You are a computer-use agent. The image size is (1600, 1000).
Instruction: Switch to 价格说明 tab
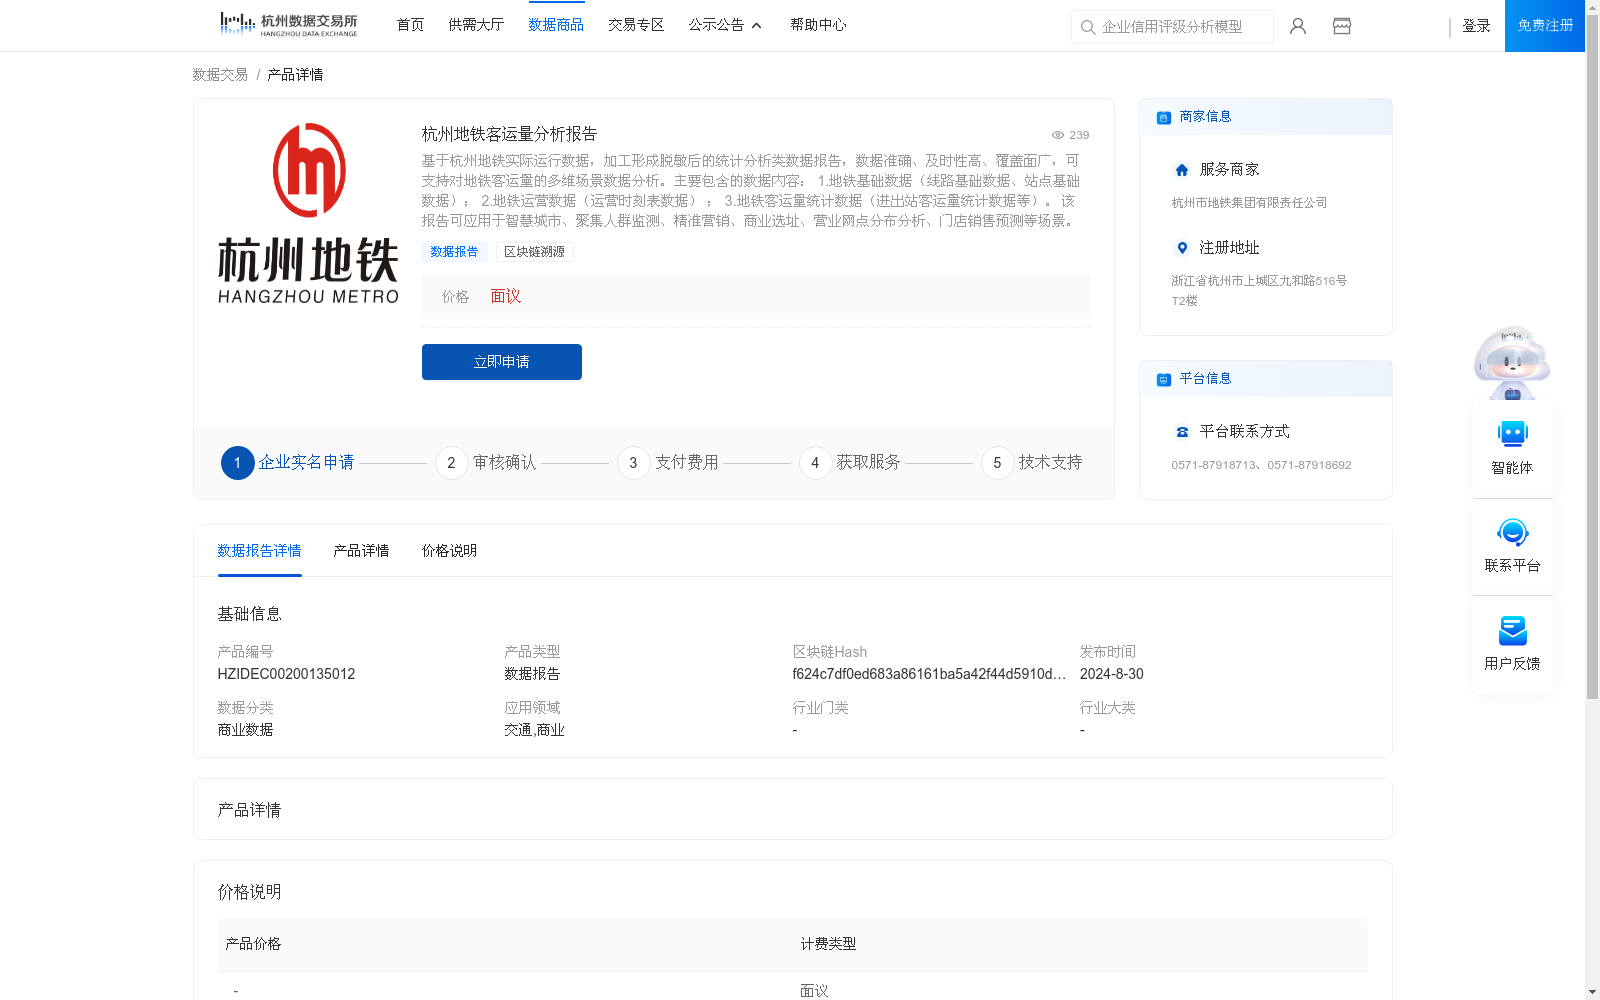click(x=449, y=551)
